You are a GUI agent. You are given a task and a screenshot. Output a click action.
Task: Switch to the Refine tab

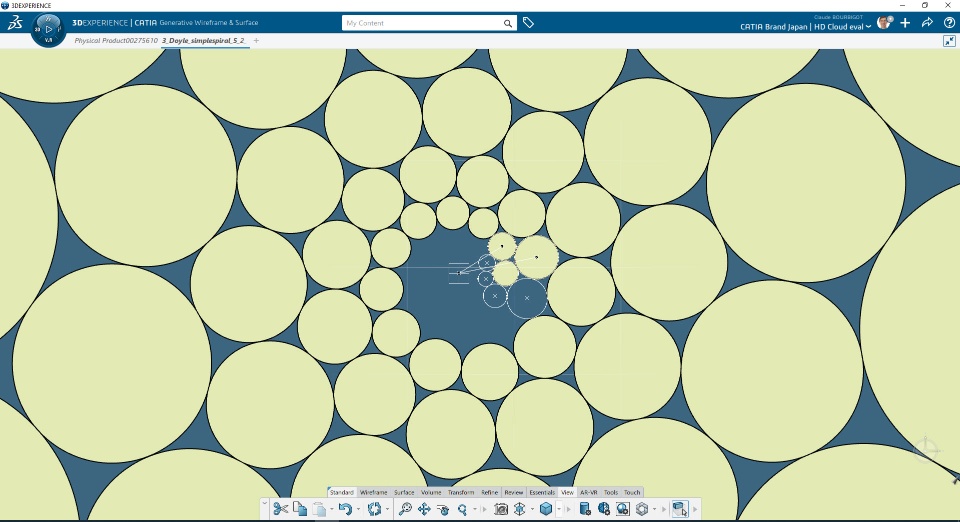(489, 492)
